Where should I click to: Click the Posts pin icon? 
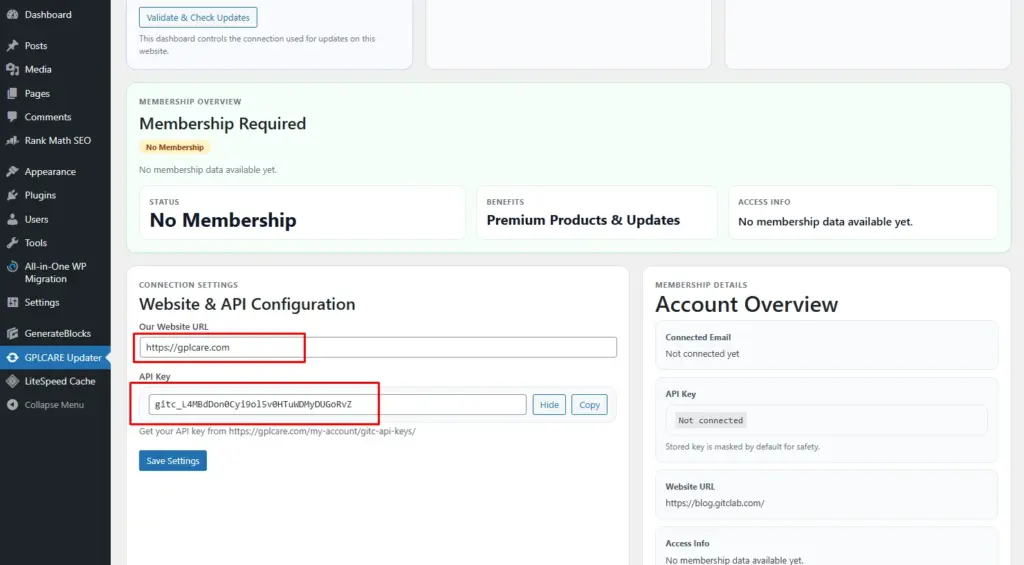pos(12,46)
